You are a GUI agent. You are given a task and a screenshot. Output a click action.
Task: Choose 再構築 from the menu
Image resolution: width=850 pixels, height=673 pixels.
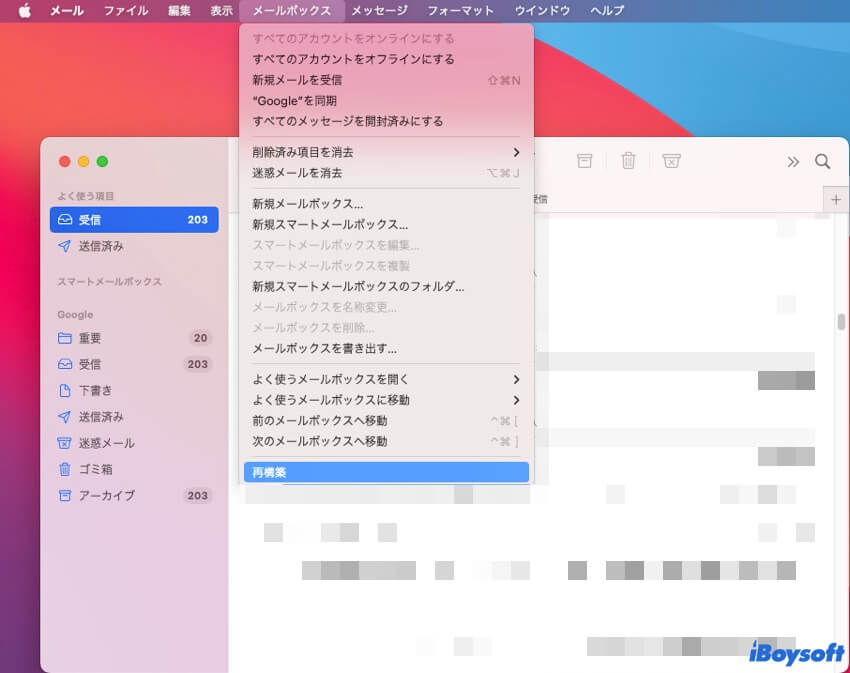pyautogui.click(x=386, y=472)
